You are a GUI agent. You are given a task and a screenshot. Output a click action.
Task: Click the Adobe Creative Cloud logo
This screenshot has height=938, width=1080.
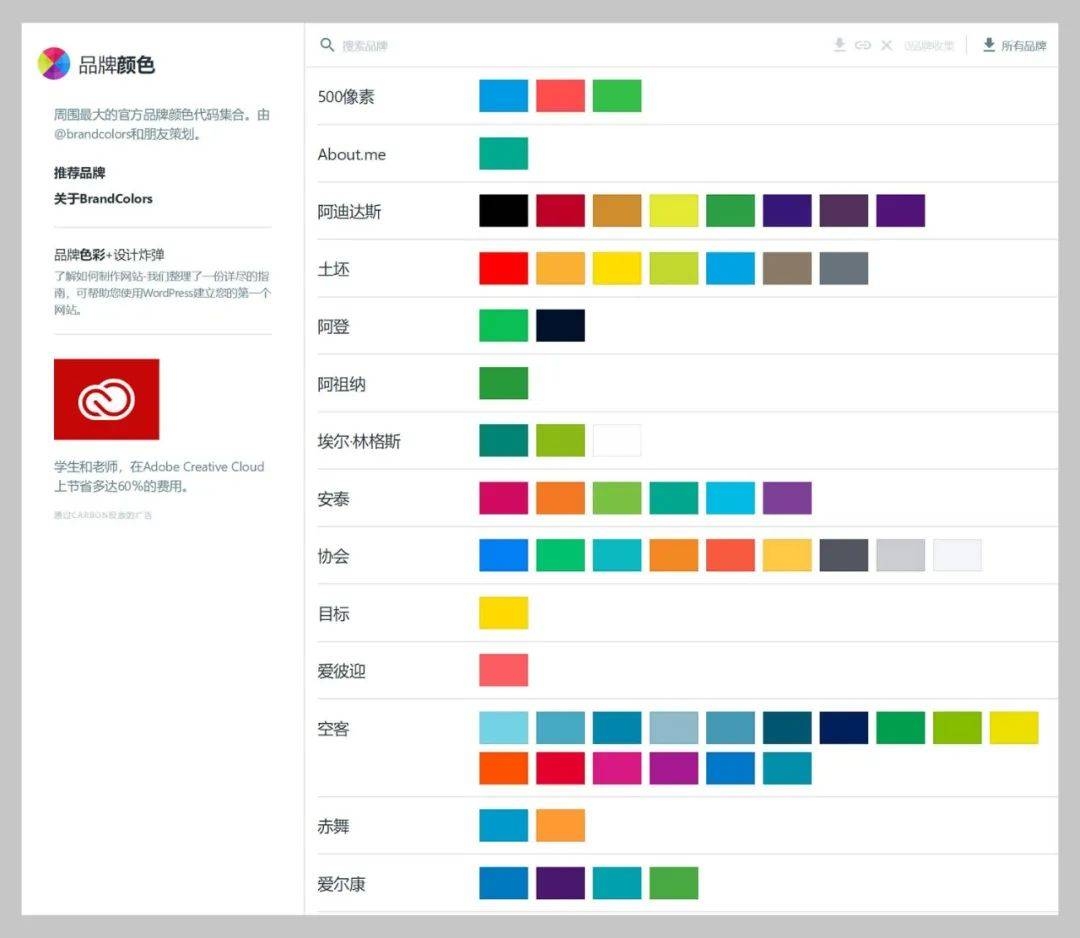pos(107,399)
